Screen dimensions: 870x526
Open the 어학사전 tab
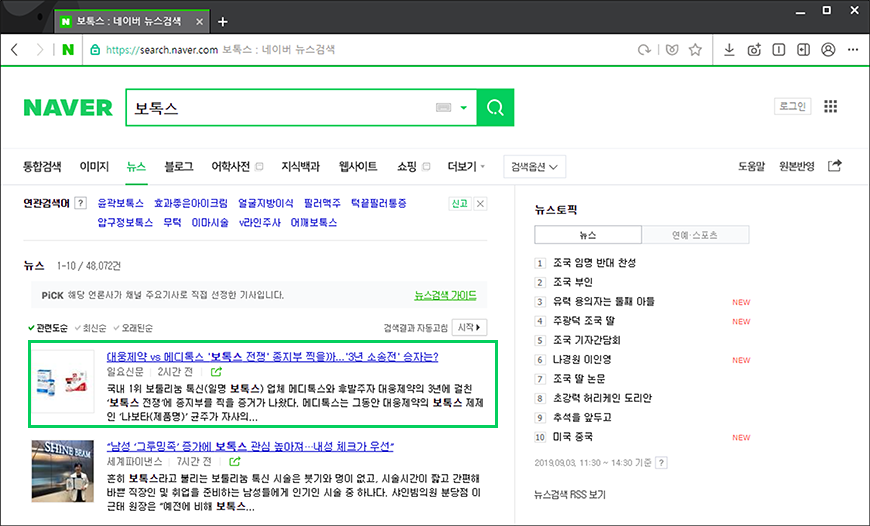(231, 166)
